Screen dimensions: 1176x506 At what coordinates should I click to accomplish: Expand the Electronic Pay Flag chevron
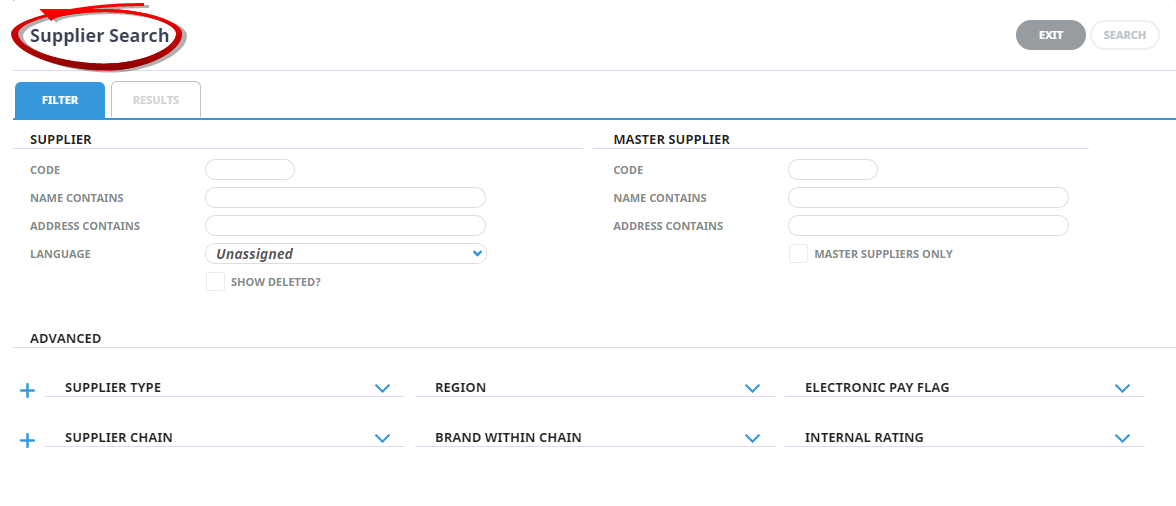[x=1122, y=388]
